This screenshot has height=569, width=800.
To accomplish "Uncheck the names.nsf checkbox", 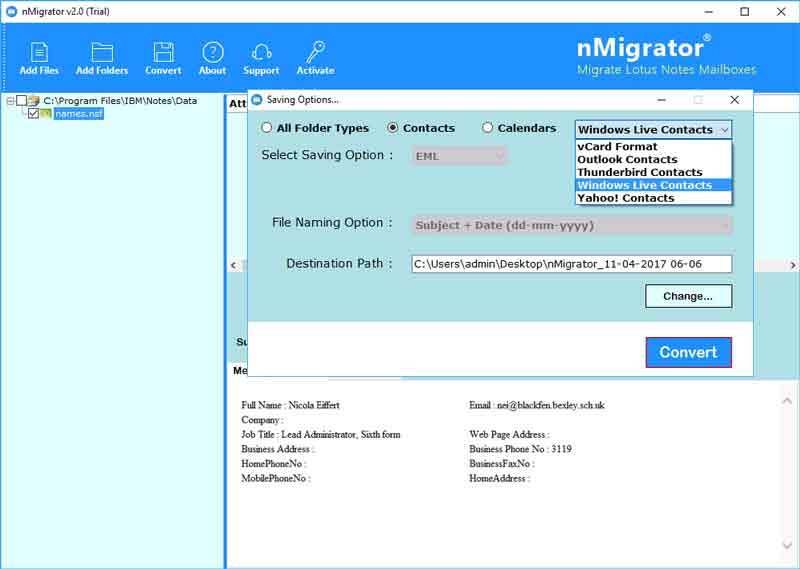I will 34,113.
